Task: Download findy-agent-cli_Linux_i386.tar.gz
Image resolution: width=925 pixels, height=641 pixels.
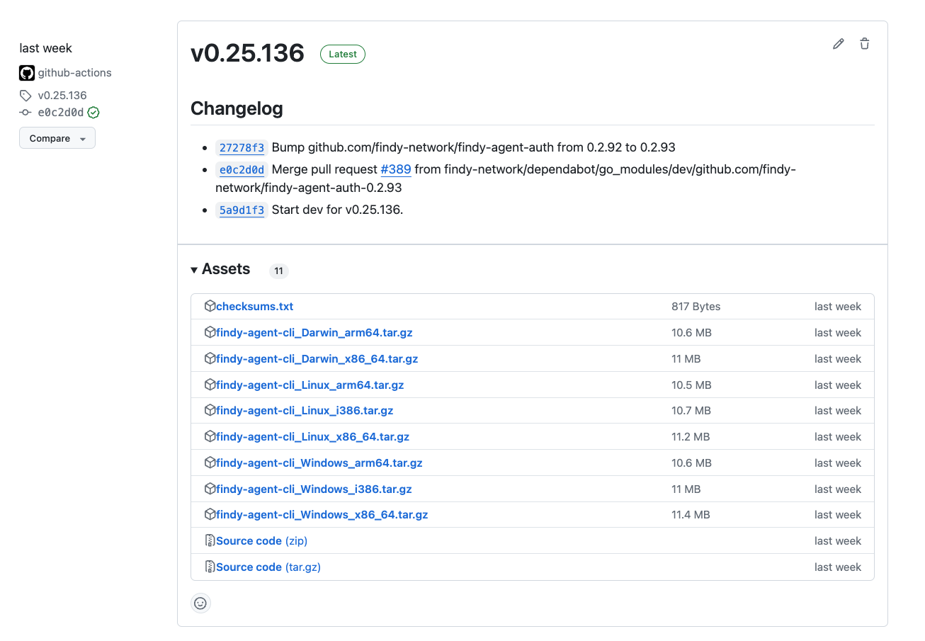Action: click(x=304, y=410)
